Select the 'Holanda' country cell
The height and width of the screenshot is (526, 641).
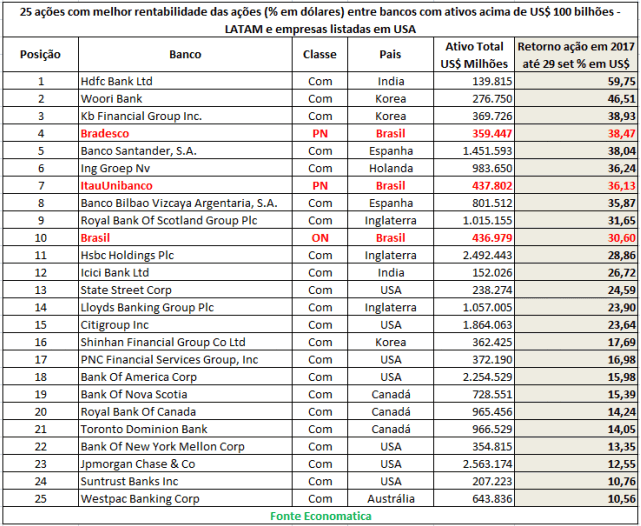pyautogui.click(x=390, y=168)
